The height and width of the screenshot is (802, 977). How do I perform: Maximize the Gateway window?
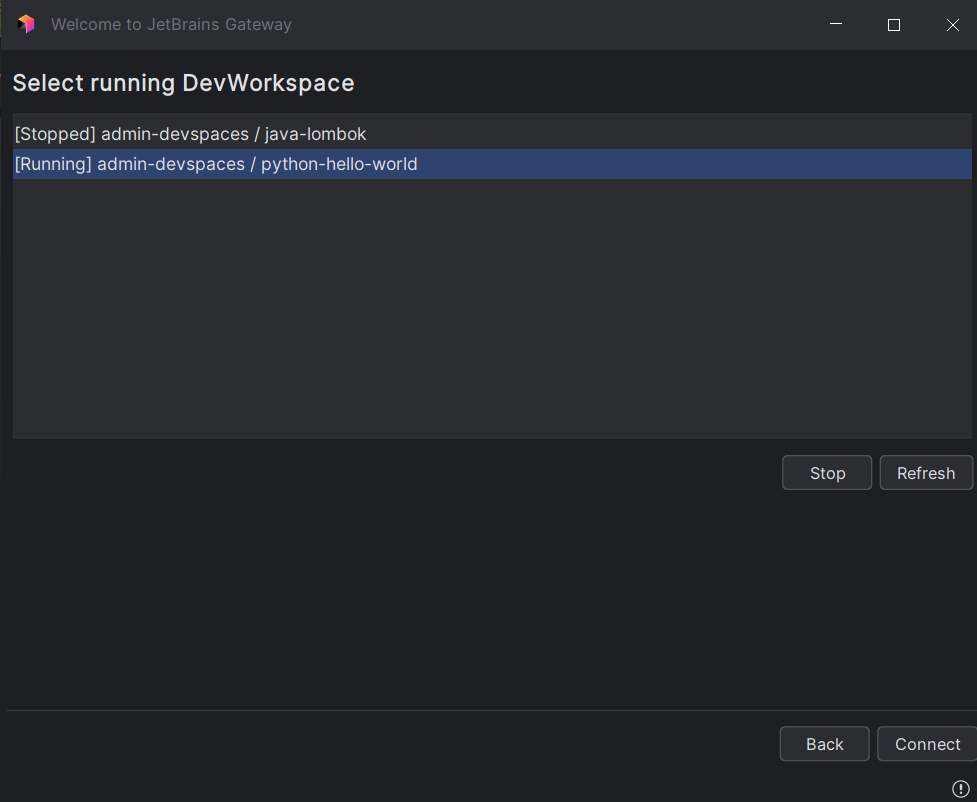pos(894,24)
